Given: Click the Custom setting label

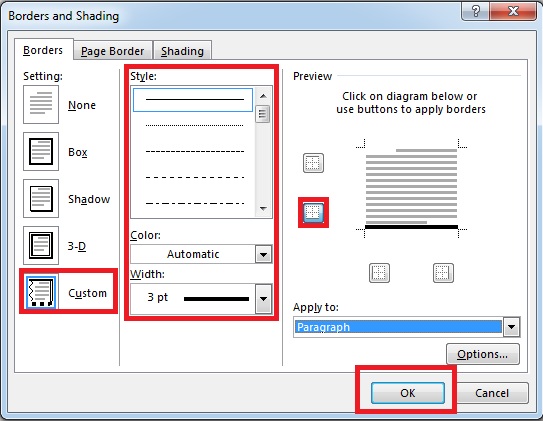Looking at the screenshot, I should pos(87,293).
